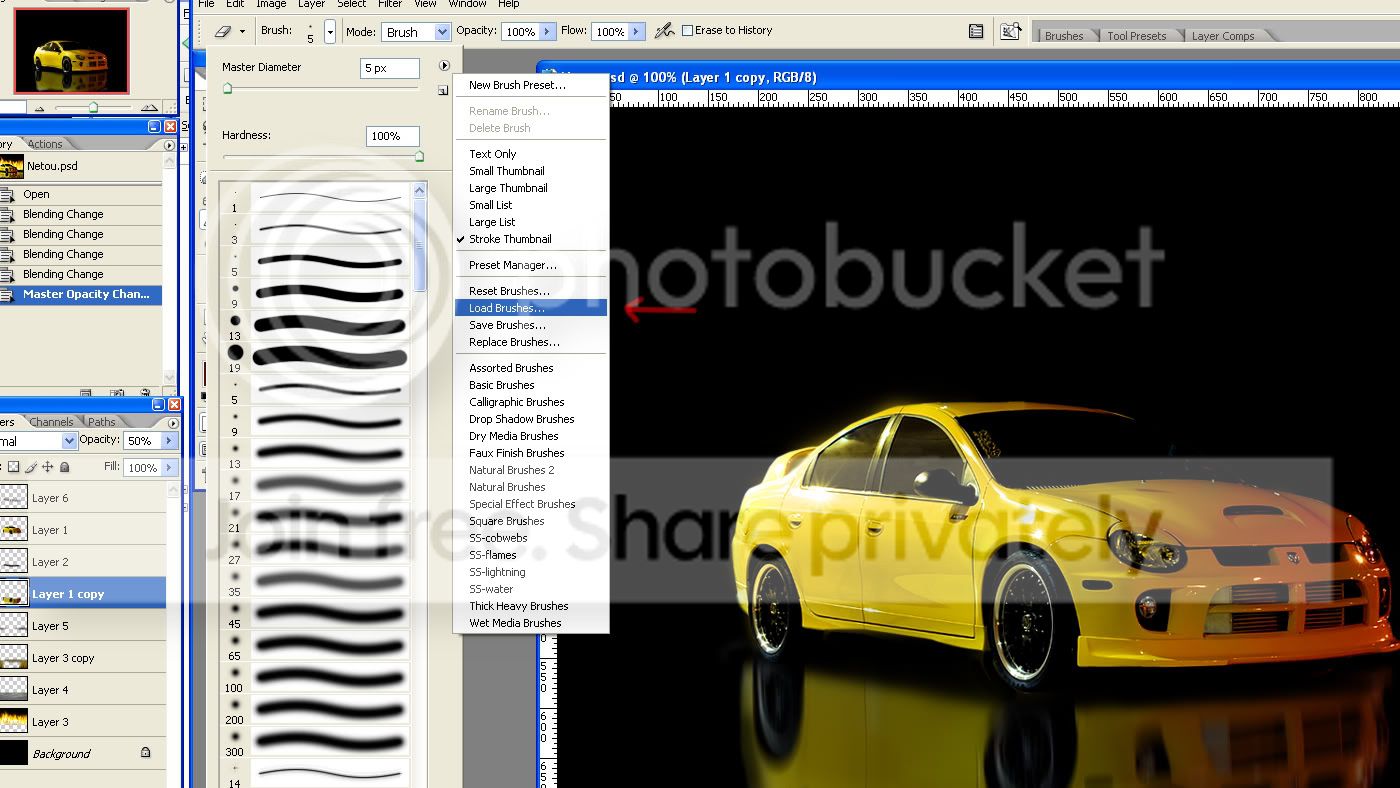Load the Calligraphic Brushes set
Viewport: 1400px width, 788px height.
531,402
